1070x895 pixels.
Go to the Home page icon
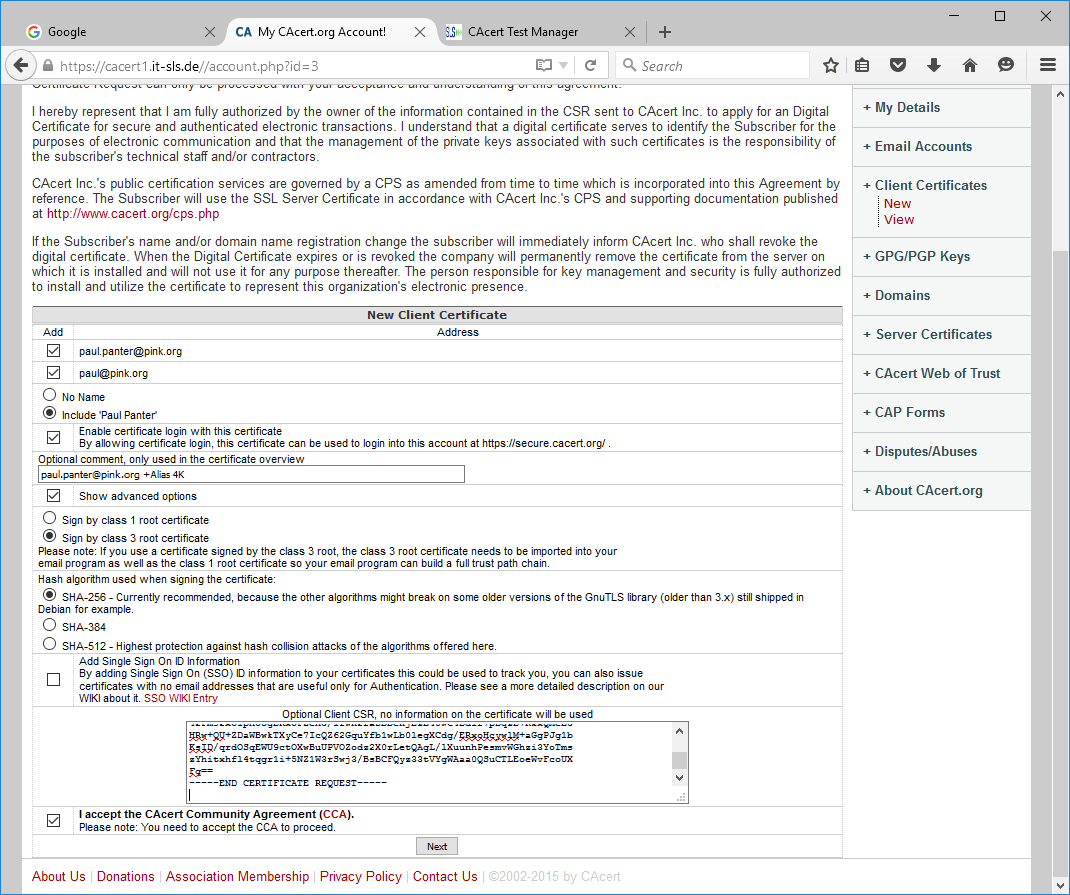(x=969, y=66)
